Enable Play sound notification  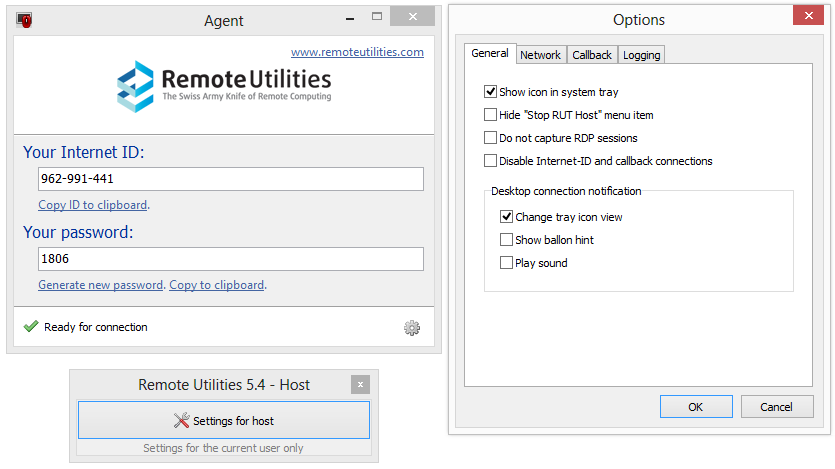[x=506, y=263]
